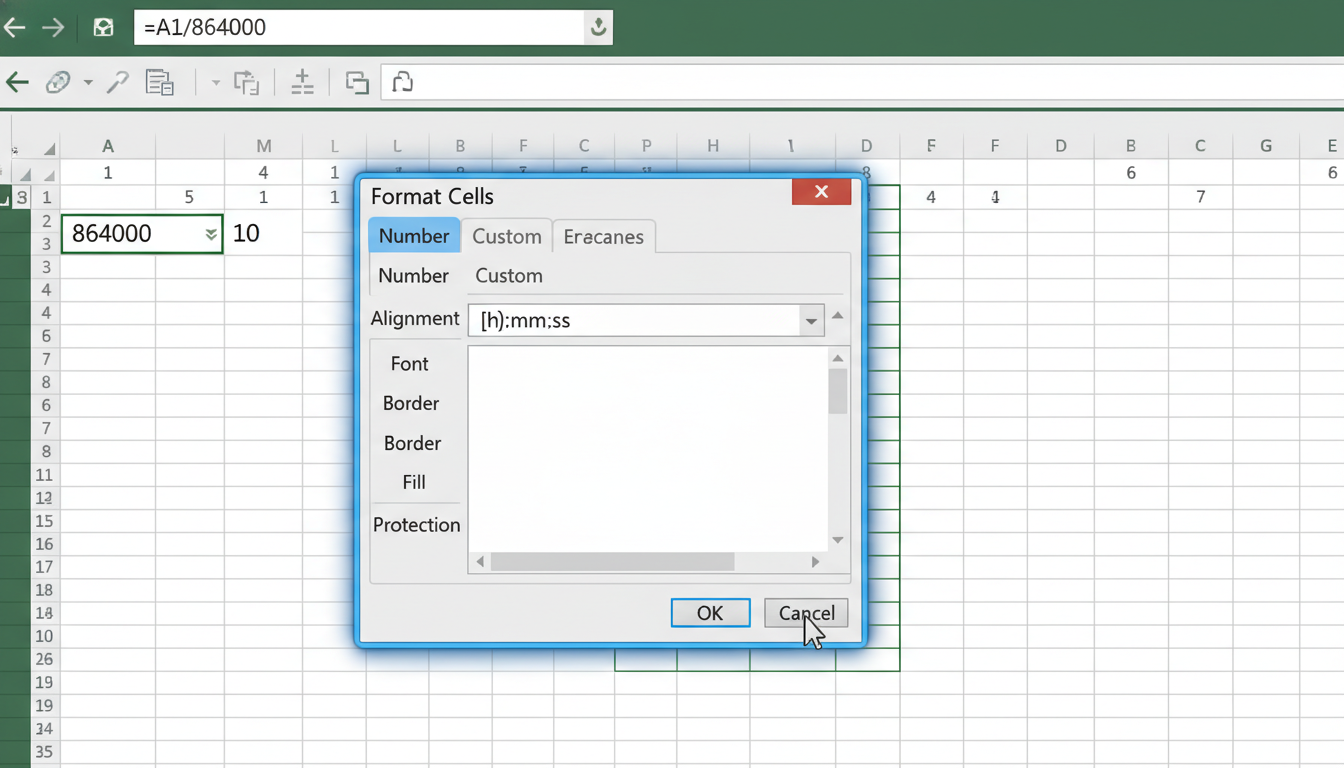Click the icon left of the formula bar
The height and width of the screenshot is (768, 1344).
pos(103,27)
